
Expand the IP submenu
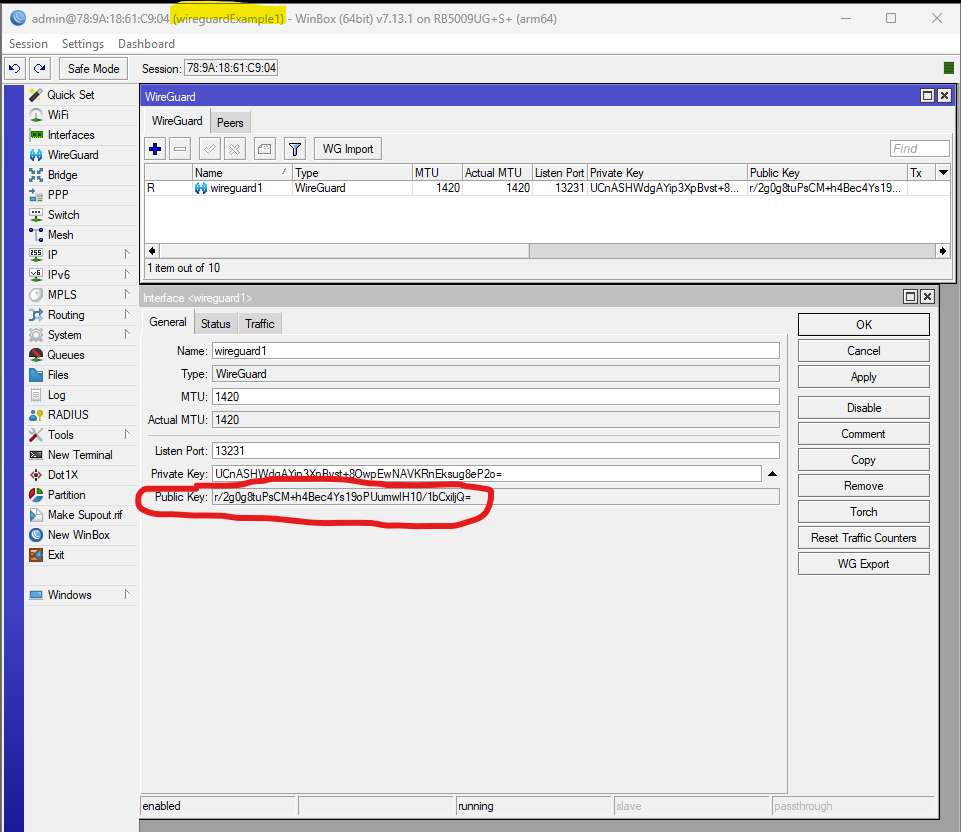tap(127, 254)
